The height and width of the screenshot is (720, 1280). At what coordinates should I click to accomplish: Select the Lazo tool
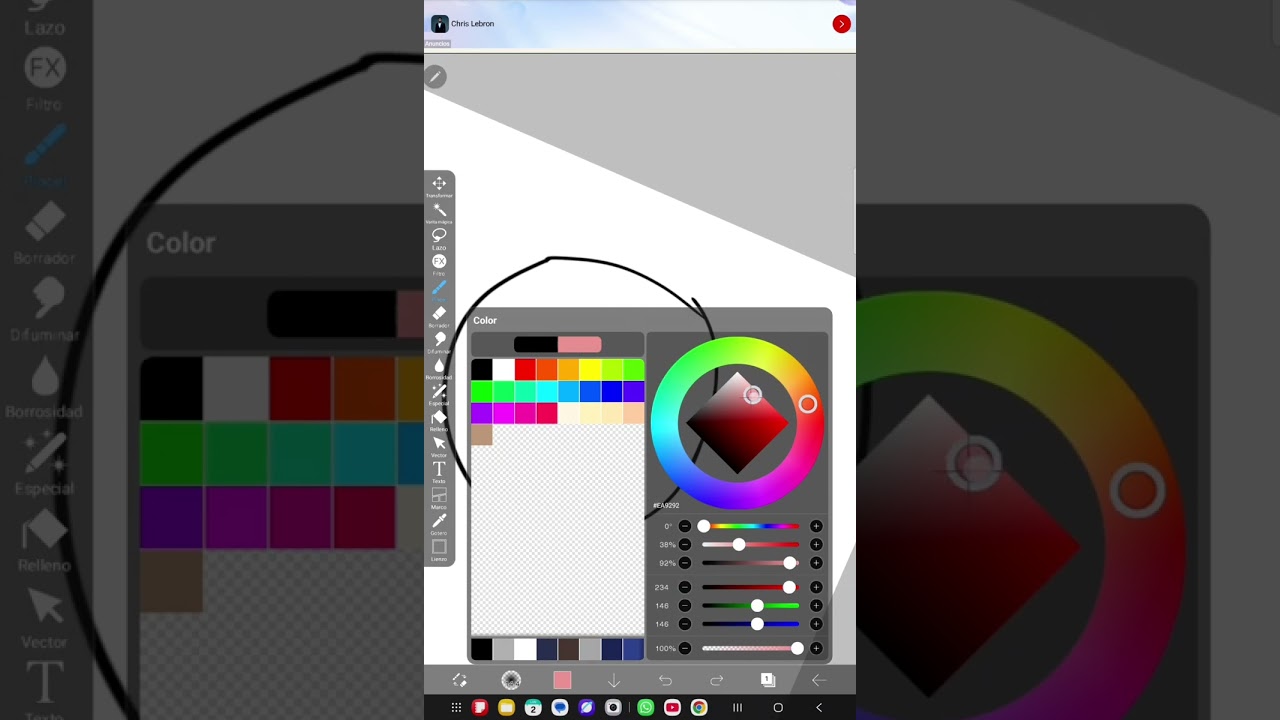tap(439, 238)
